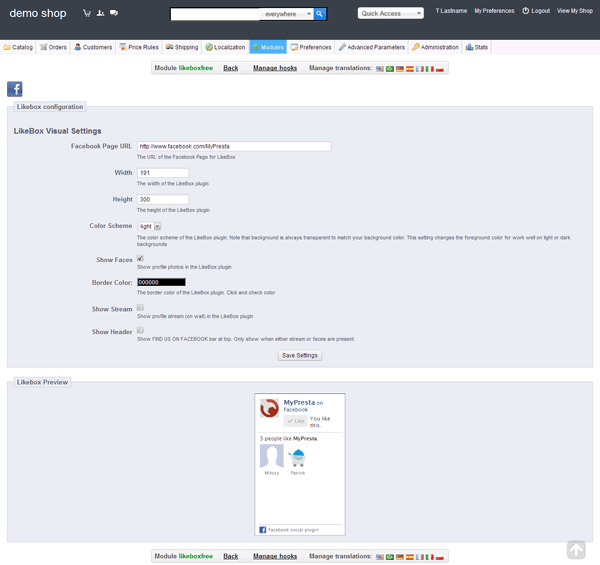Expand the Quick Access dropdown
The image size is (600, 565).
(391, 14)
